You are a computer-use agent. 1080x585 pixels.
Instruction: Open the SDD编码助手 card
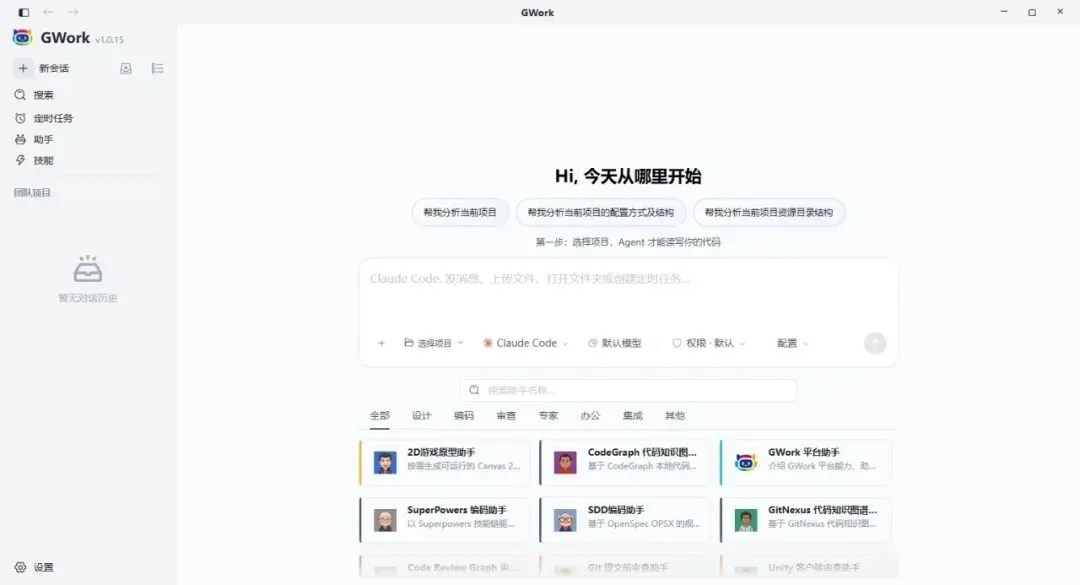tap(625, 520)
